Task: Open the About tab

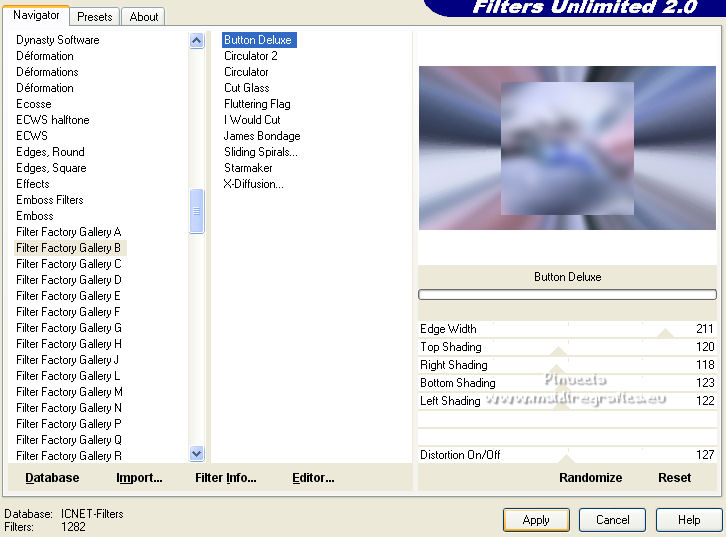Action: (x=144, y=17)
